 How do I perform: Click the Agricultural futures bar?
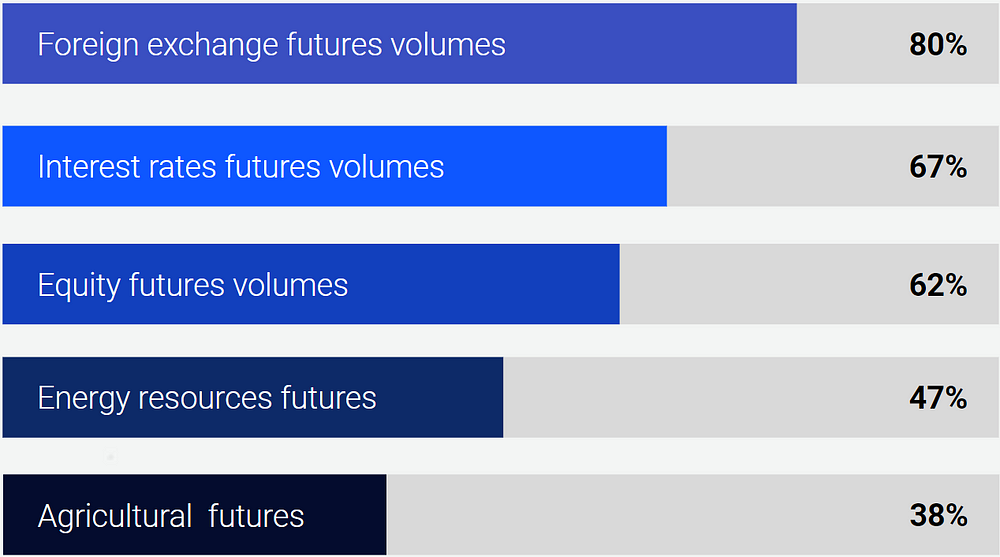click(x=195, y=514)
